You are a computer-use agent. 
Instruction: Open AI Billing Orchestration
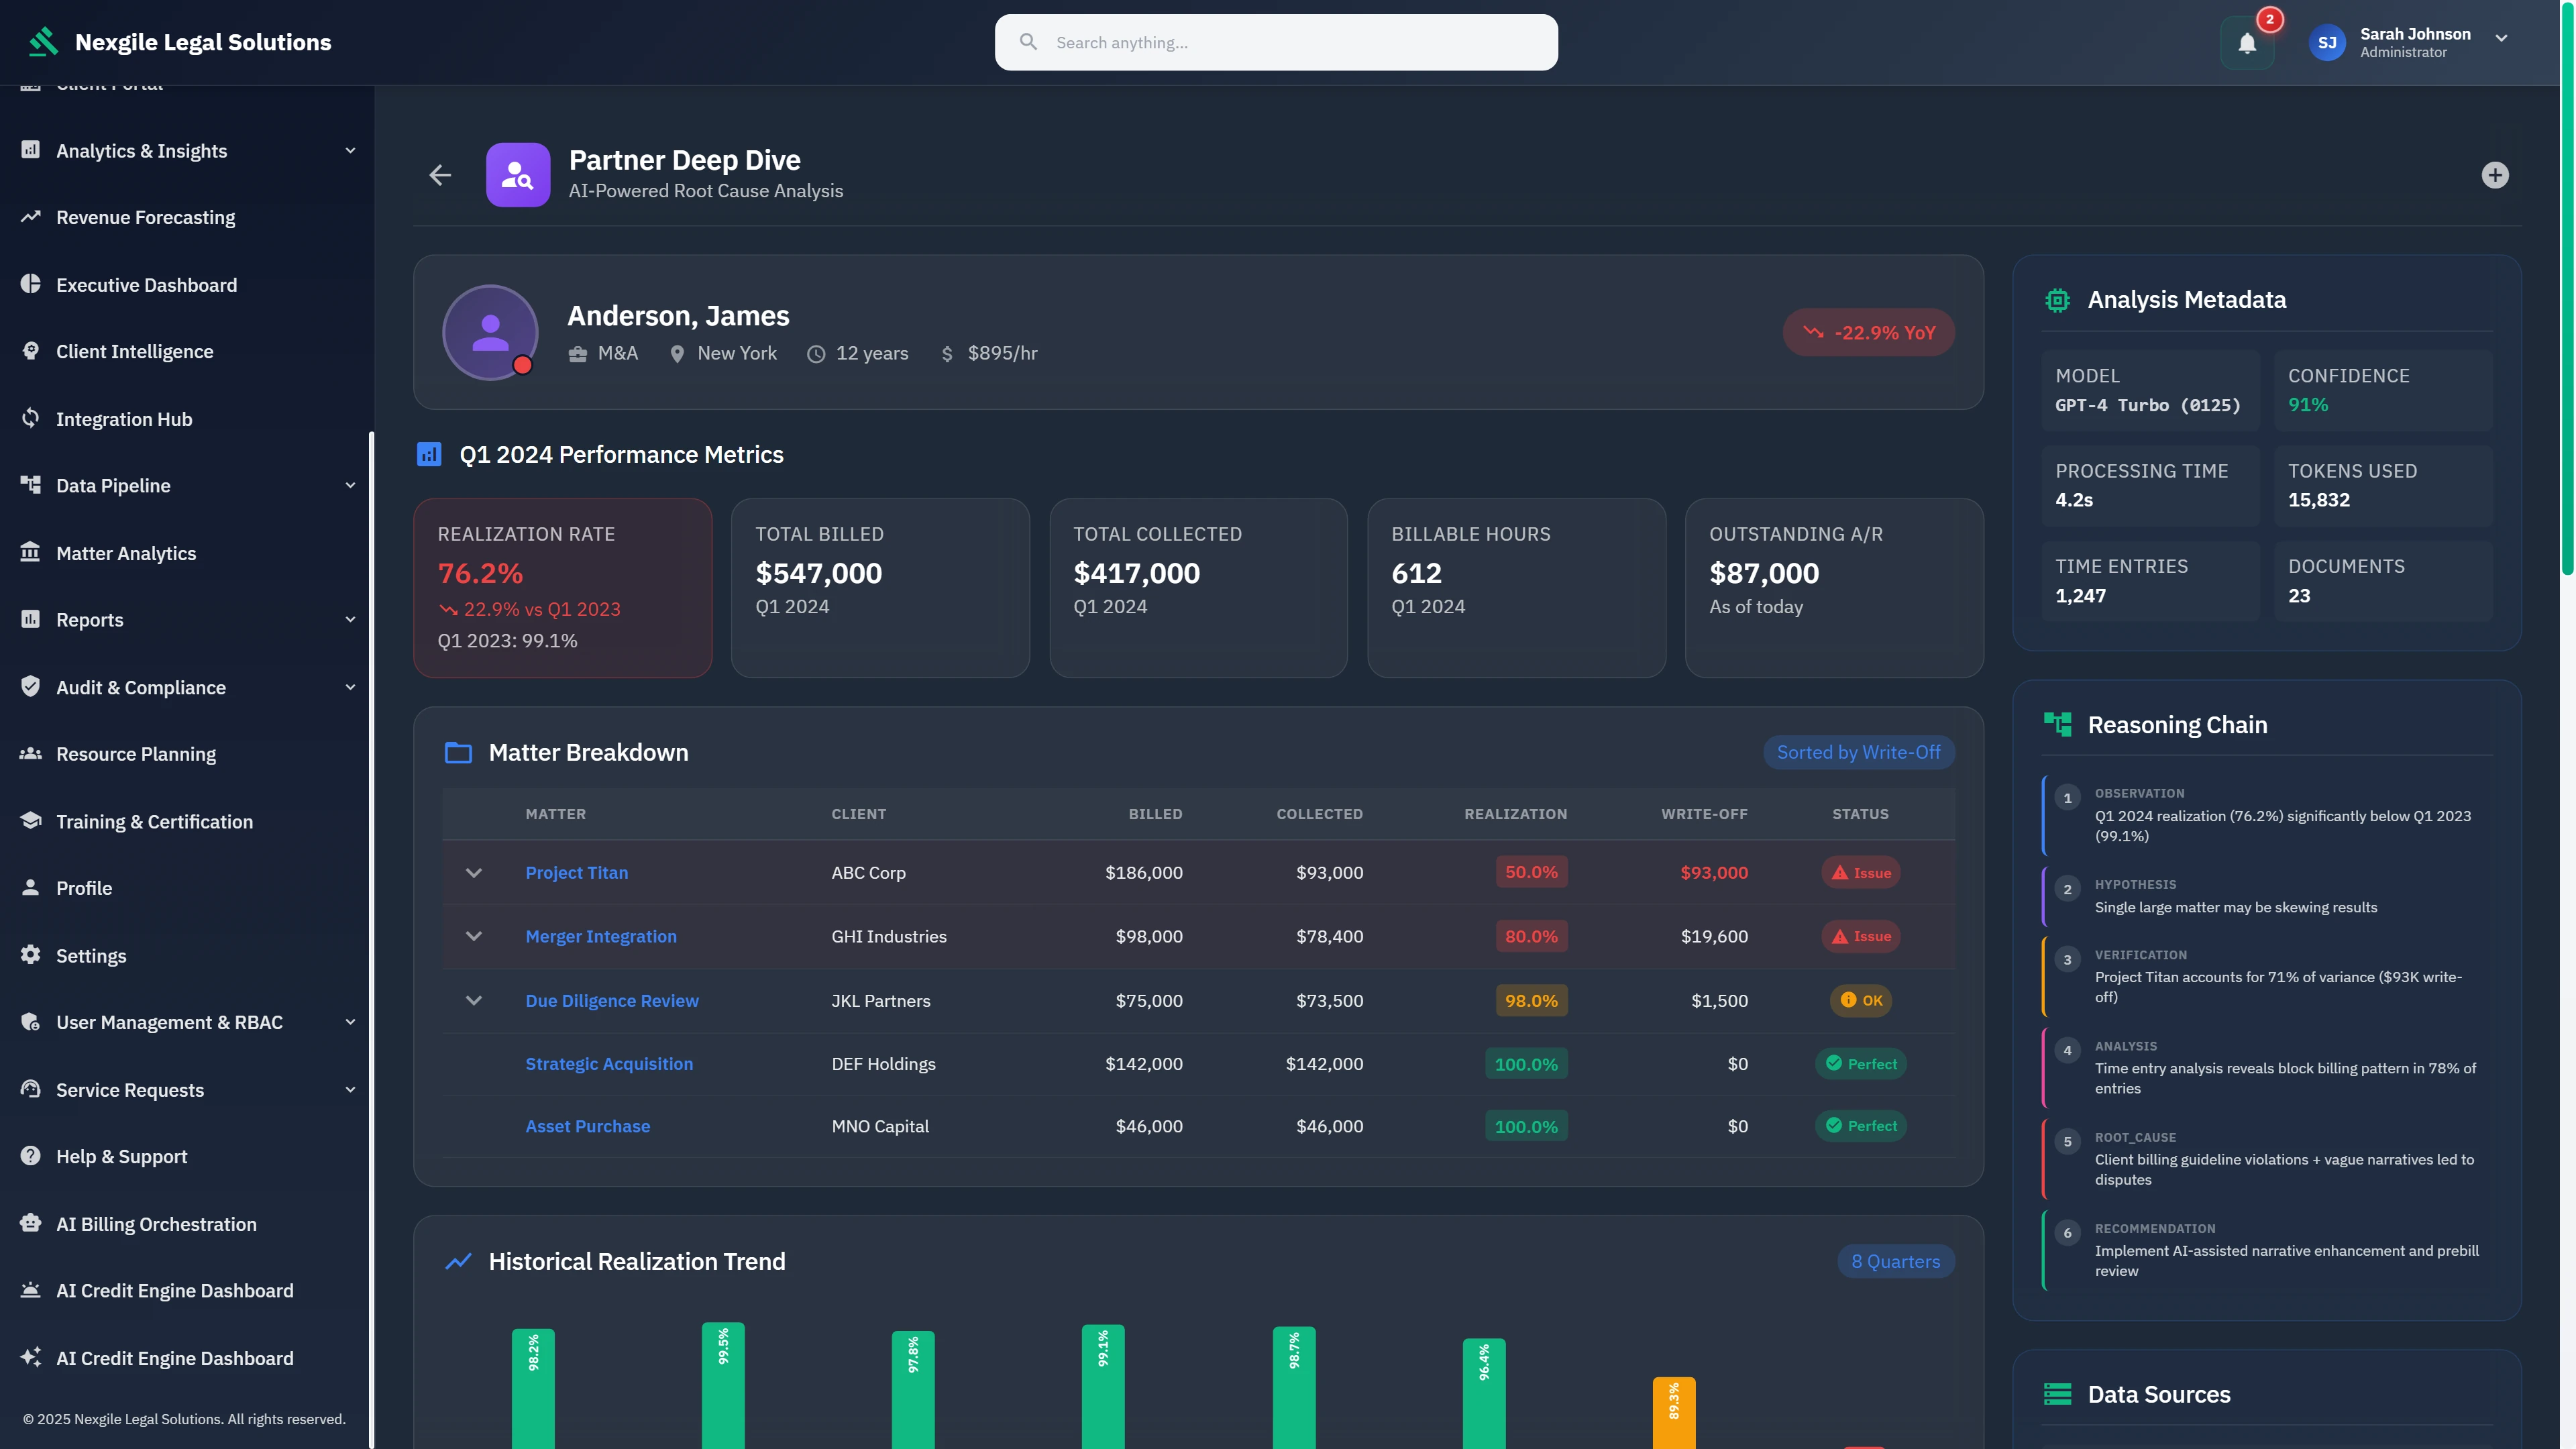tap(157, 1223)
